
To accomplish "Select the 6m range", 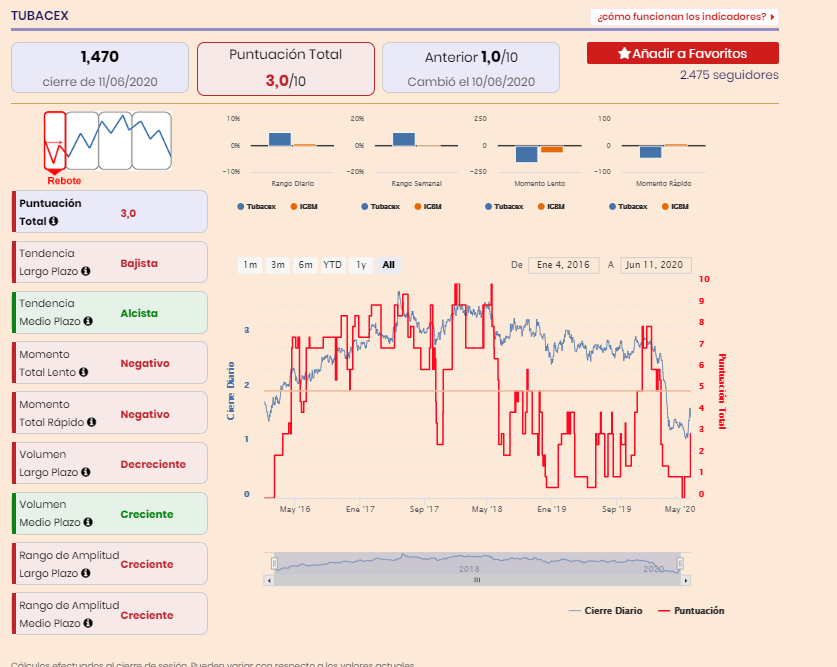I will [305, 265].
